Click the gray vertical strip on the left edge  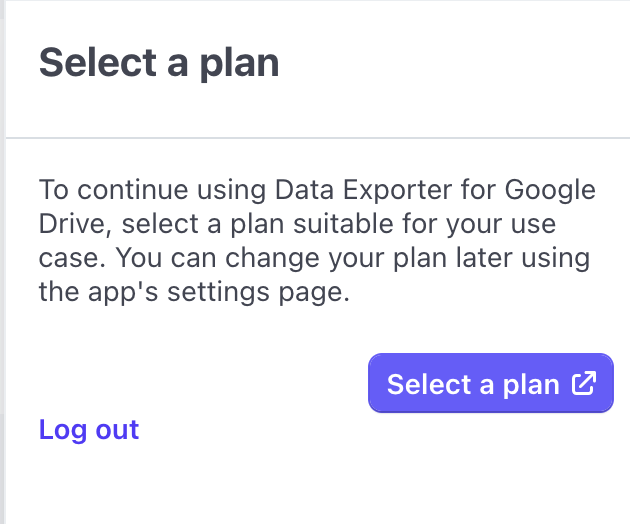click(2, 262)
